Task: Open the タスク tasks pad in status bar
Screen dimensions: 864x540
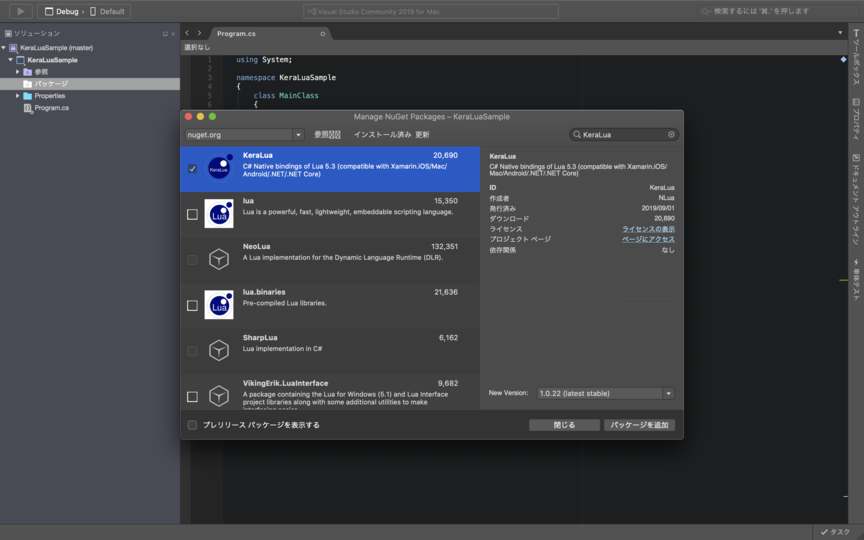Action: 835,532
